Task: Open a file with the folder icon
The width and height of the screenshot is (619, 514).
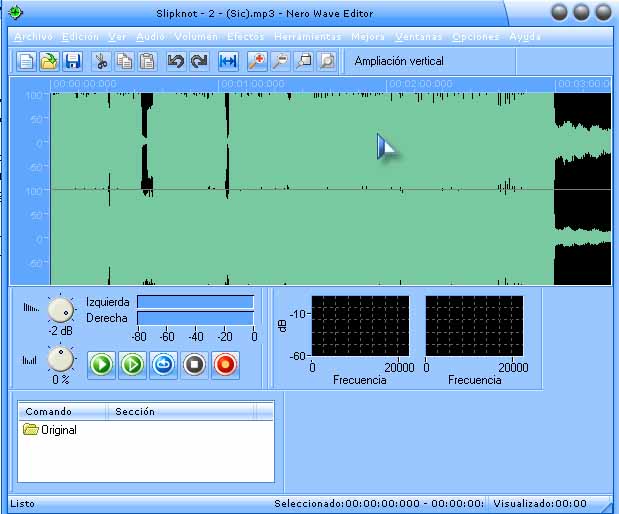Action: pos(49,62)
